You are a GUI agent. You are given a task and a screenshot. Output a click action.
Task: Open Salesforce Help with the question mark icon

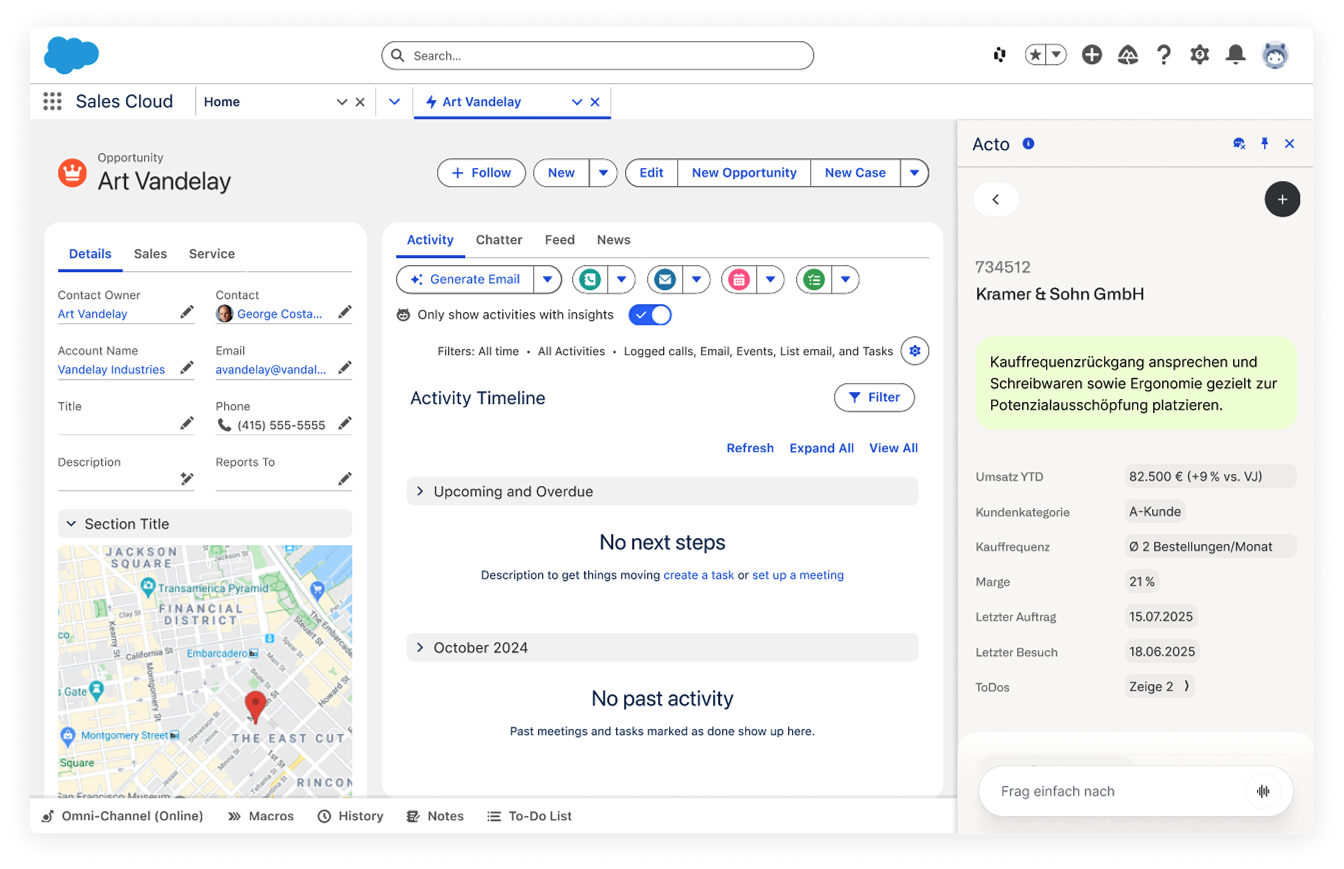[x=1163, y=55]
